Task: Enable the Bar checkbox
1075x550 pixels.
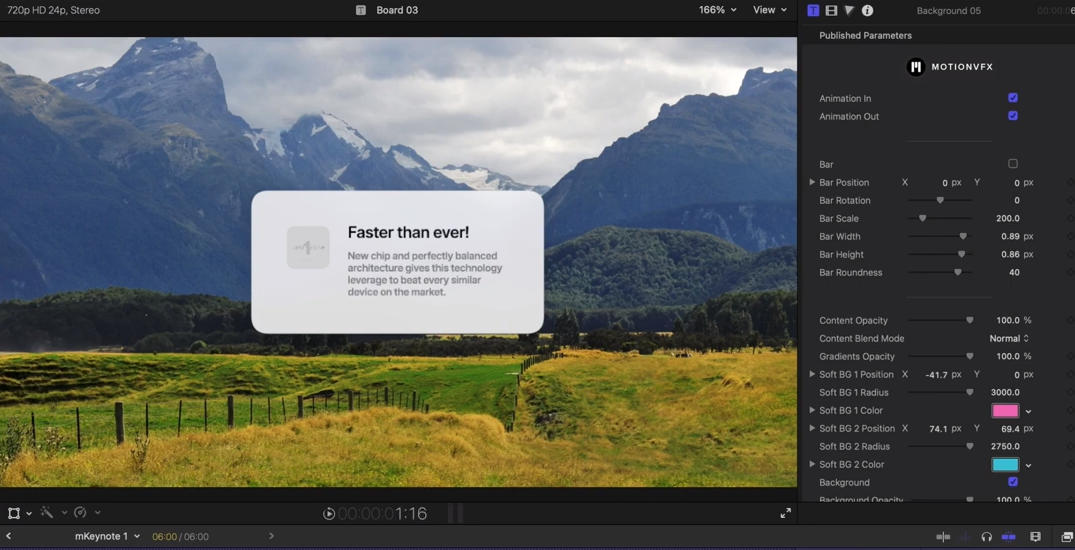Action: click(1012, 164)
